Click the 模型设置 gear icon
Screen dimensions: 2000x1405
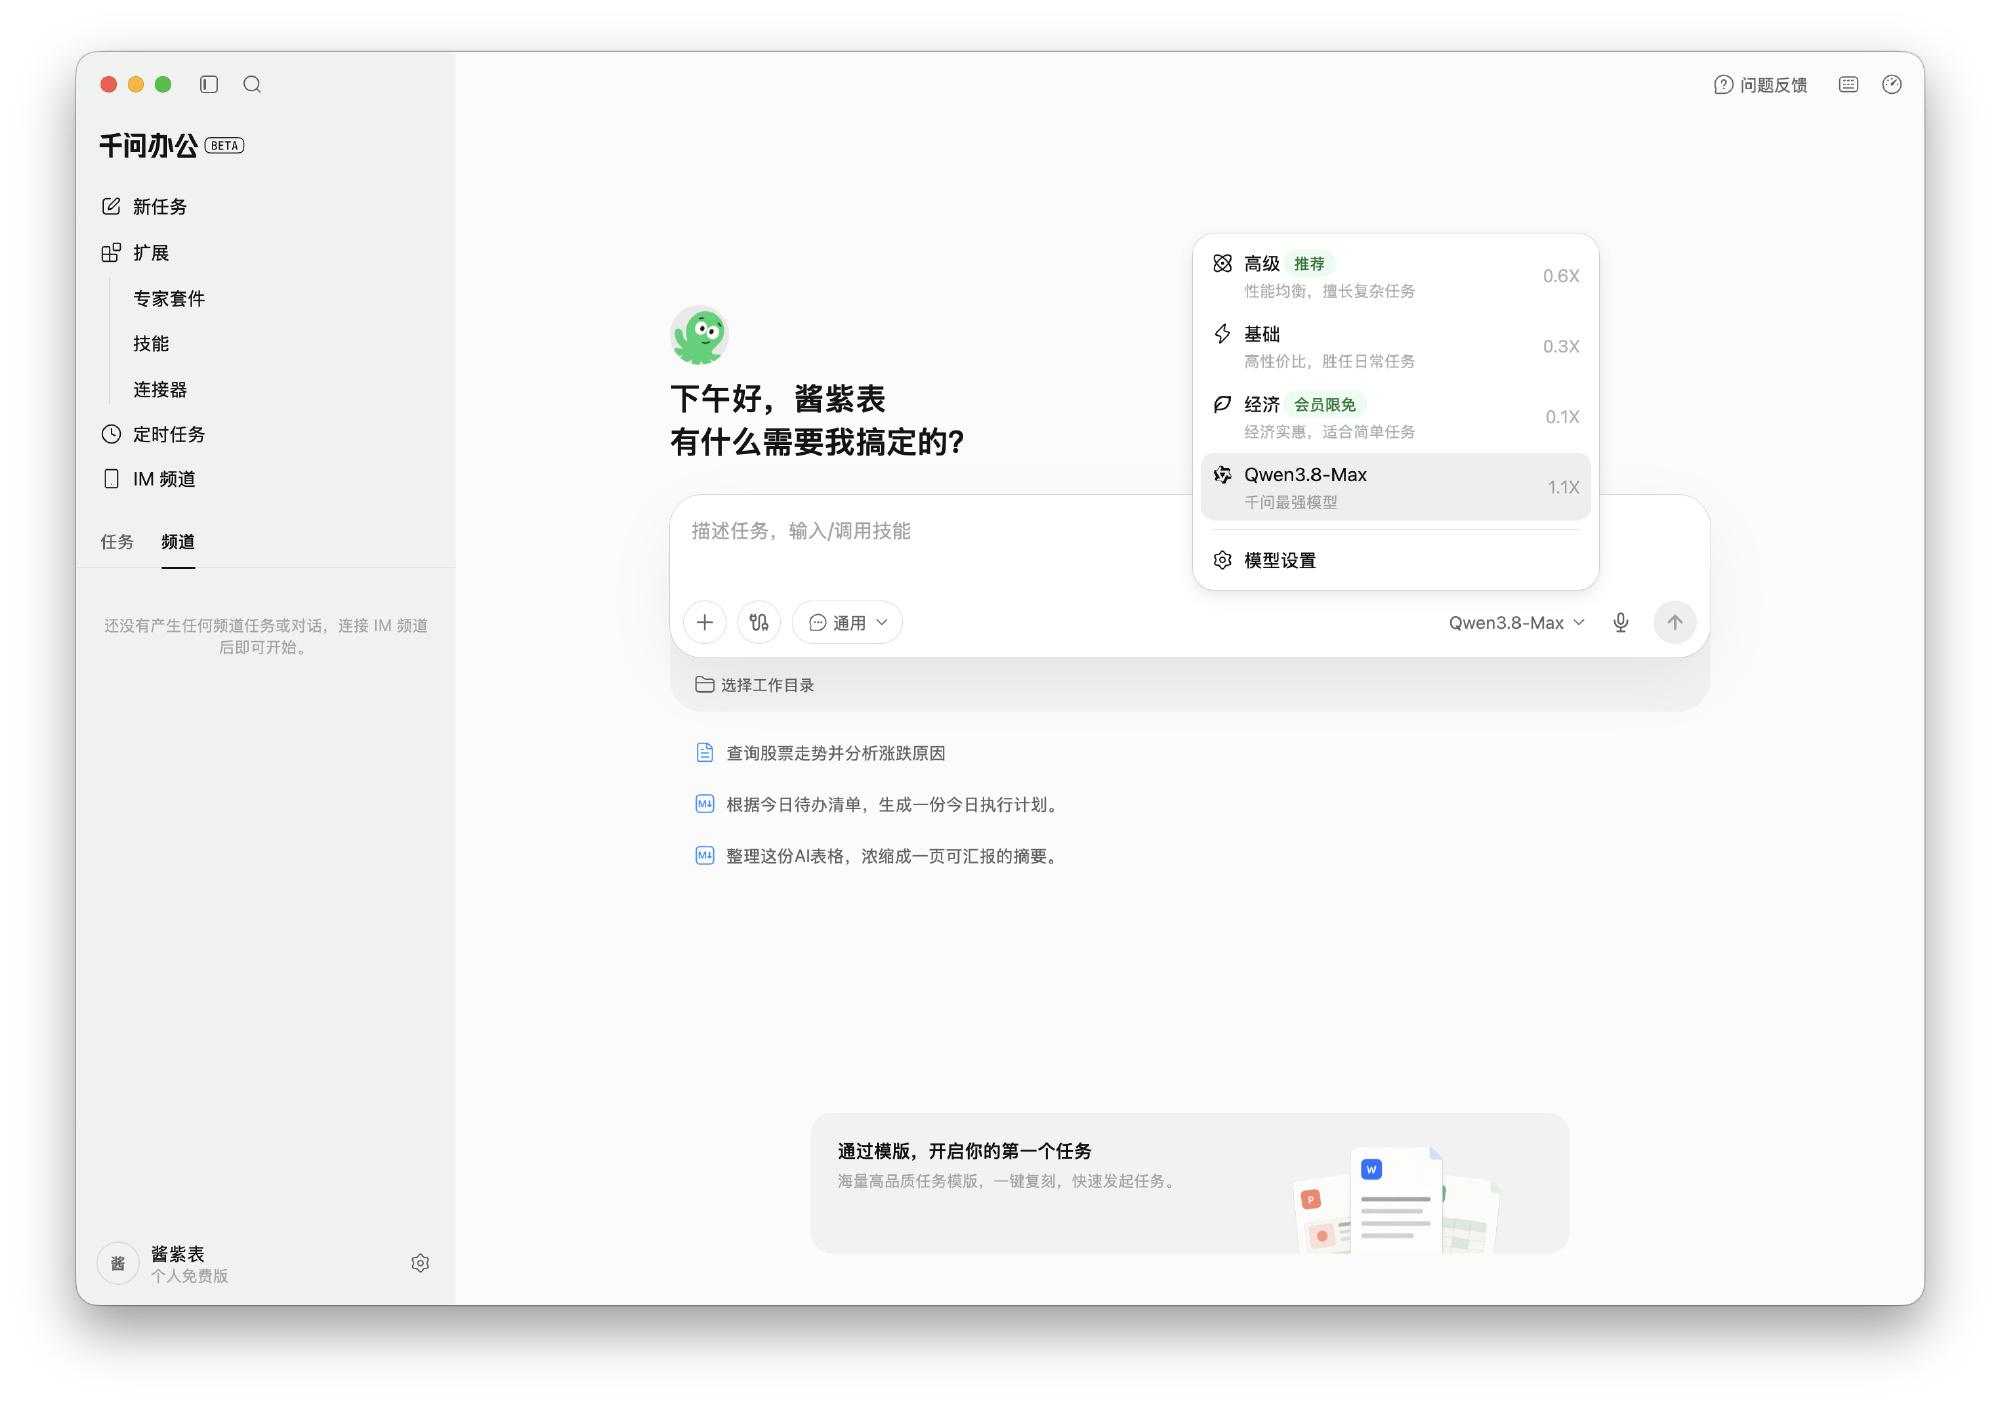point(1222,560)
